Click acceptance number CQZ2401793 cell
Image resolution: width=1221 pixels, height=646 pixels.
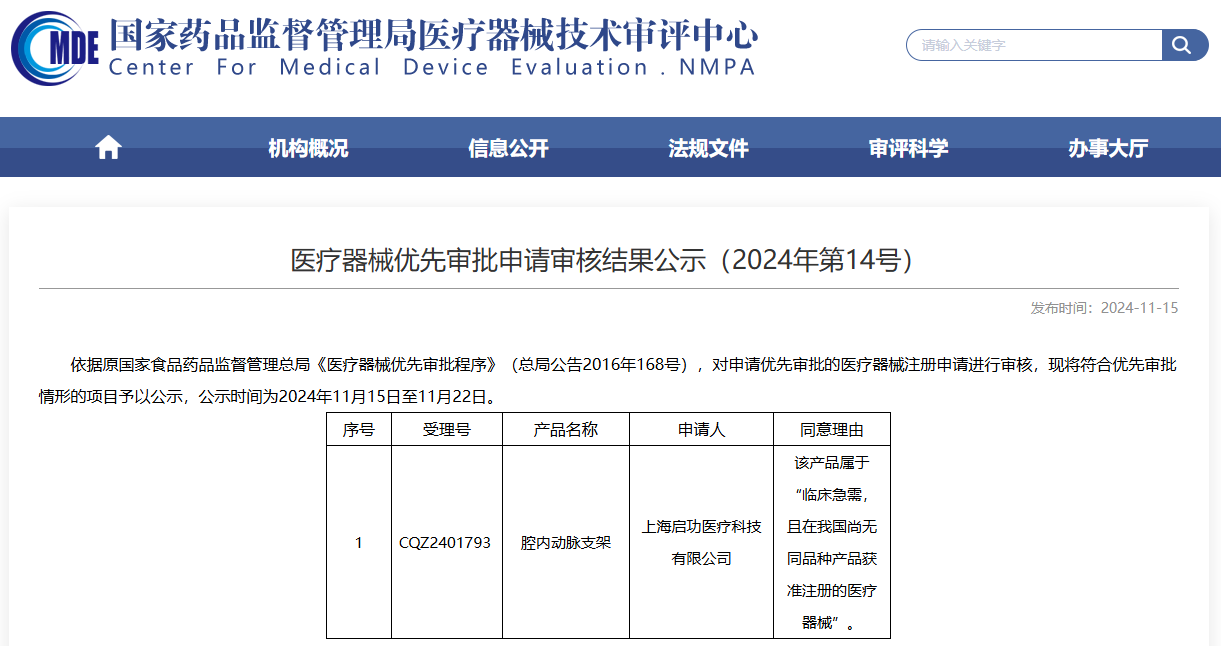coord(446,542)
